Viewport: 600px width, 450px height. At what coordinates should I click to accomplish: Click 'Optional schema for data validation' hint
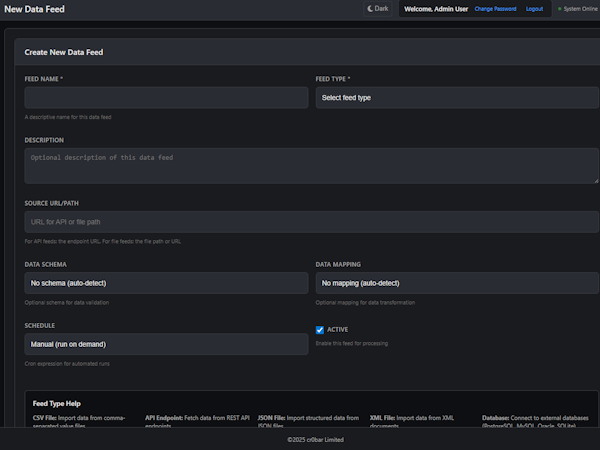pyautogui.click(x=67, y=302)
